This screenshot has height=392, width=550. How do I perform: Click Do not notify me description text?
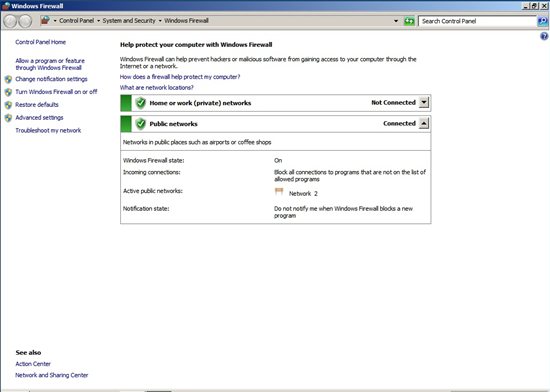pos(343,212)
